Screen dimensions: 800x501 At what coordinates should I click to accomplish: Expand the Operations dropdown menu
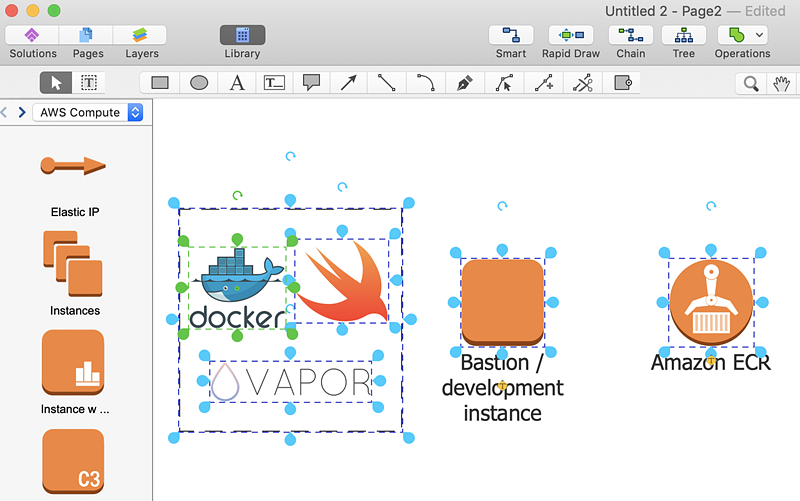click(760, 35)
